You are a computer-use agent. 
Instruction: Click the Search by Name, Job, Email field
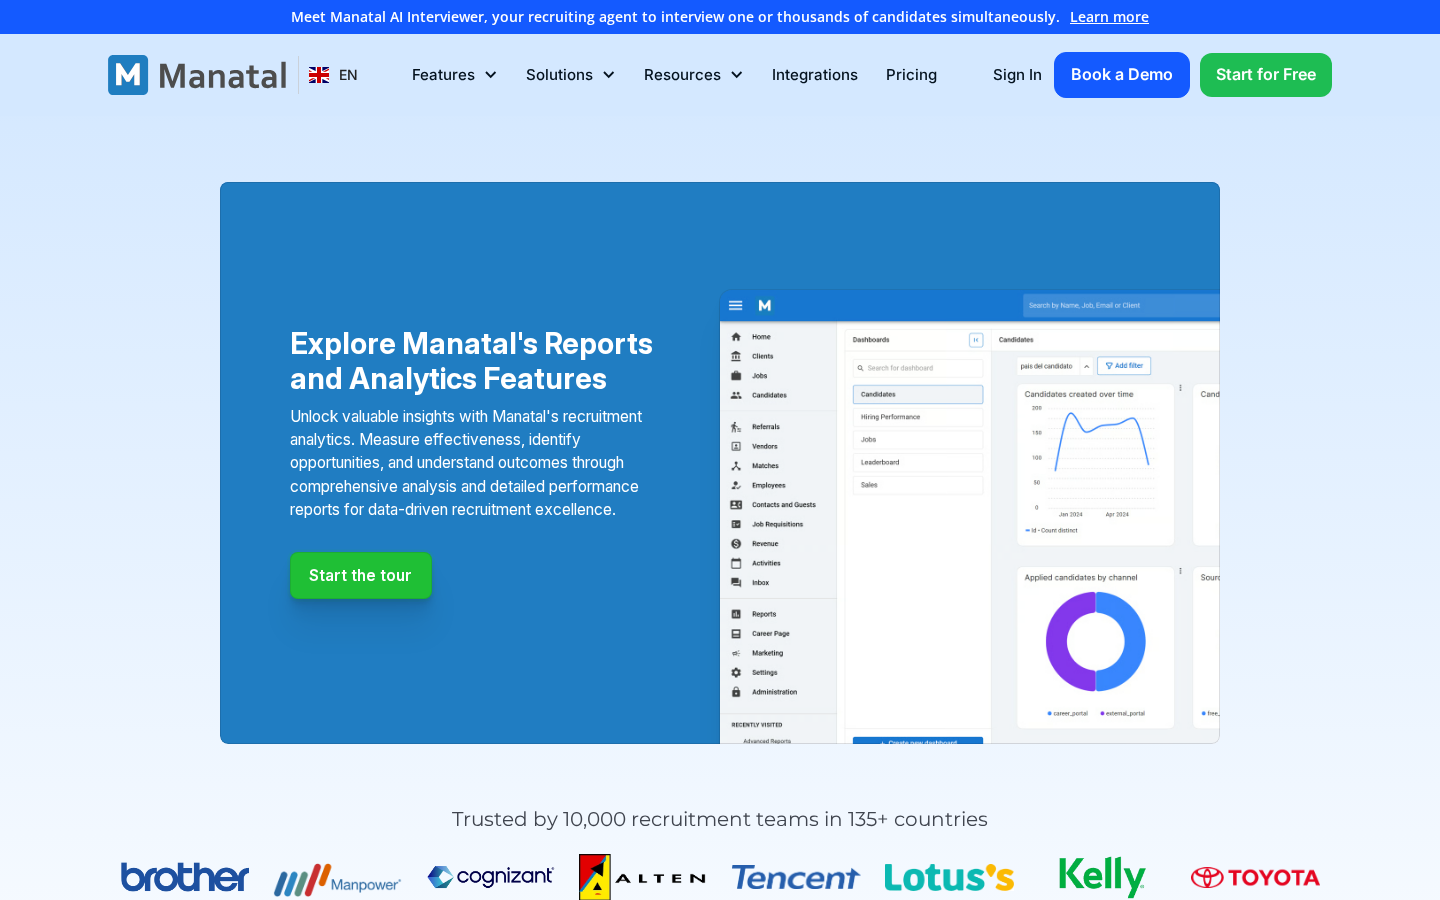pos(1121,305)
